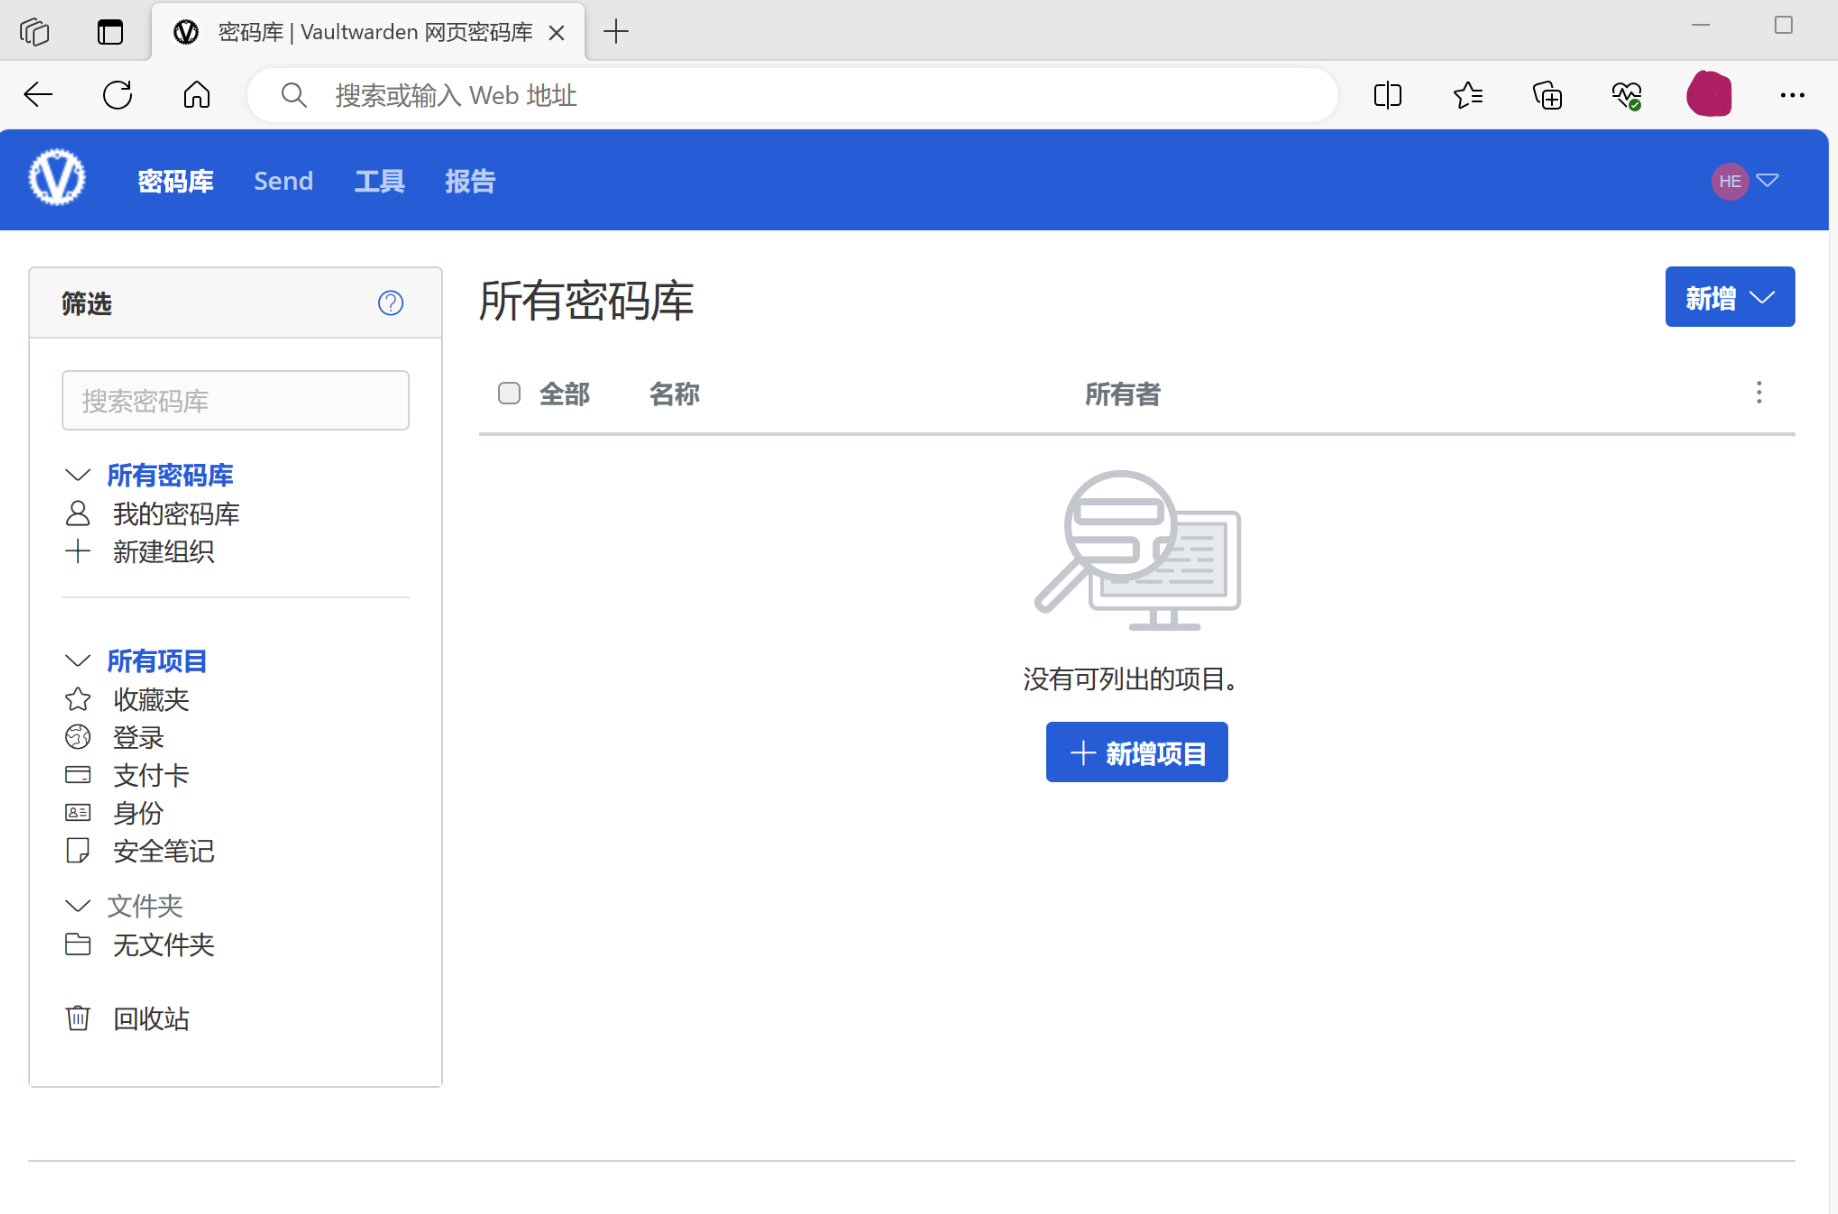Image resolution: width=1838 pixels, height=1214 pixels.
Task: Collapse the 文件夹 section
Action: (x=78, y=905)
